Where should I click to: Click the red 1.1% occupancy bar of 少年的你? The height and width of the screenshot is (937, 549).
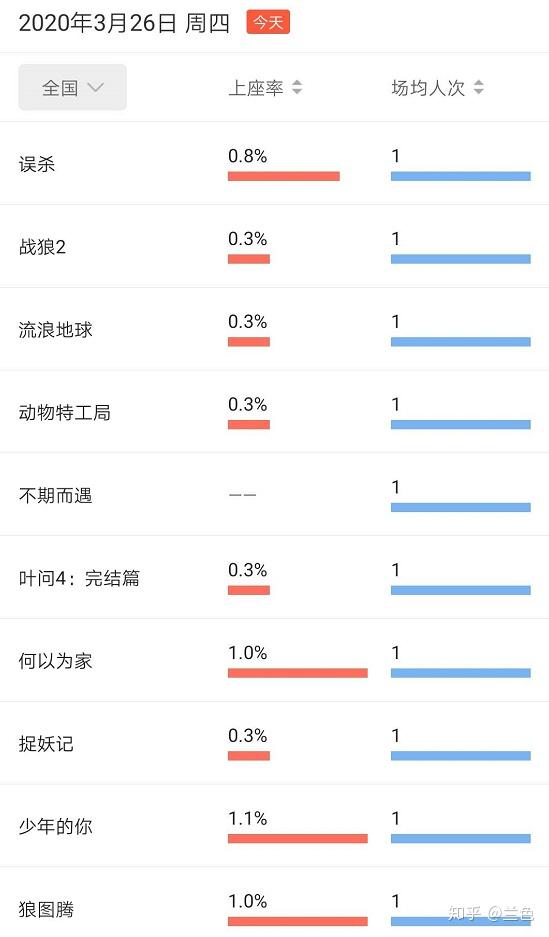pyautogui.click(x=297, y=838)
